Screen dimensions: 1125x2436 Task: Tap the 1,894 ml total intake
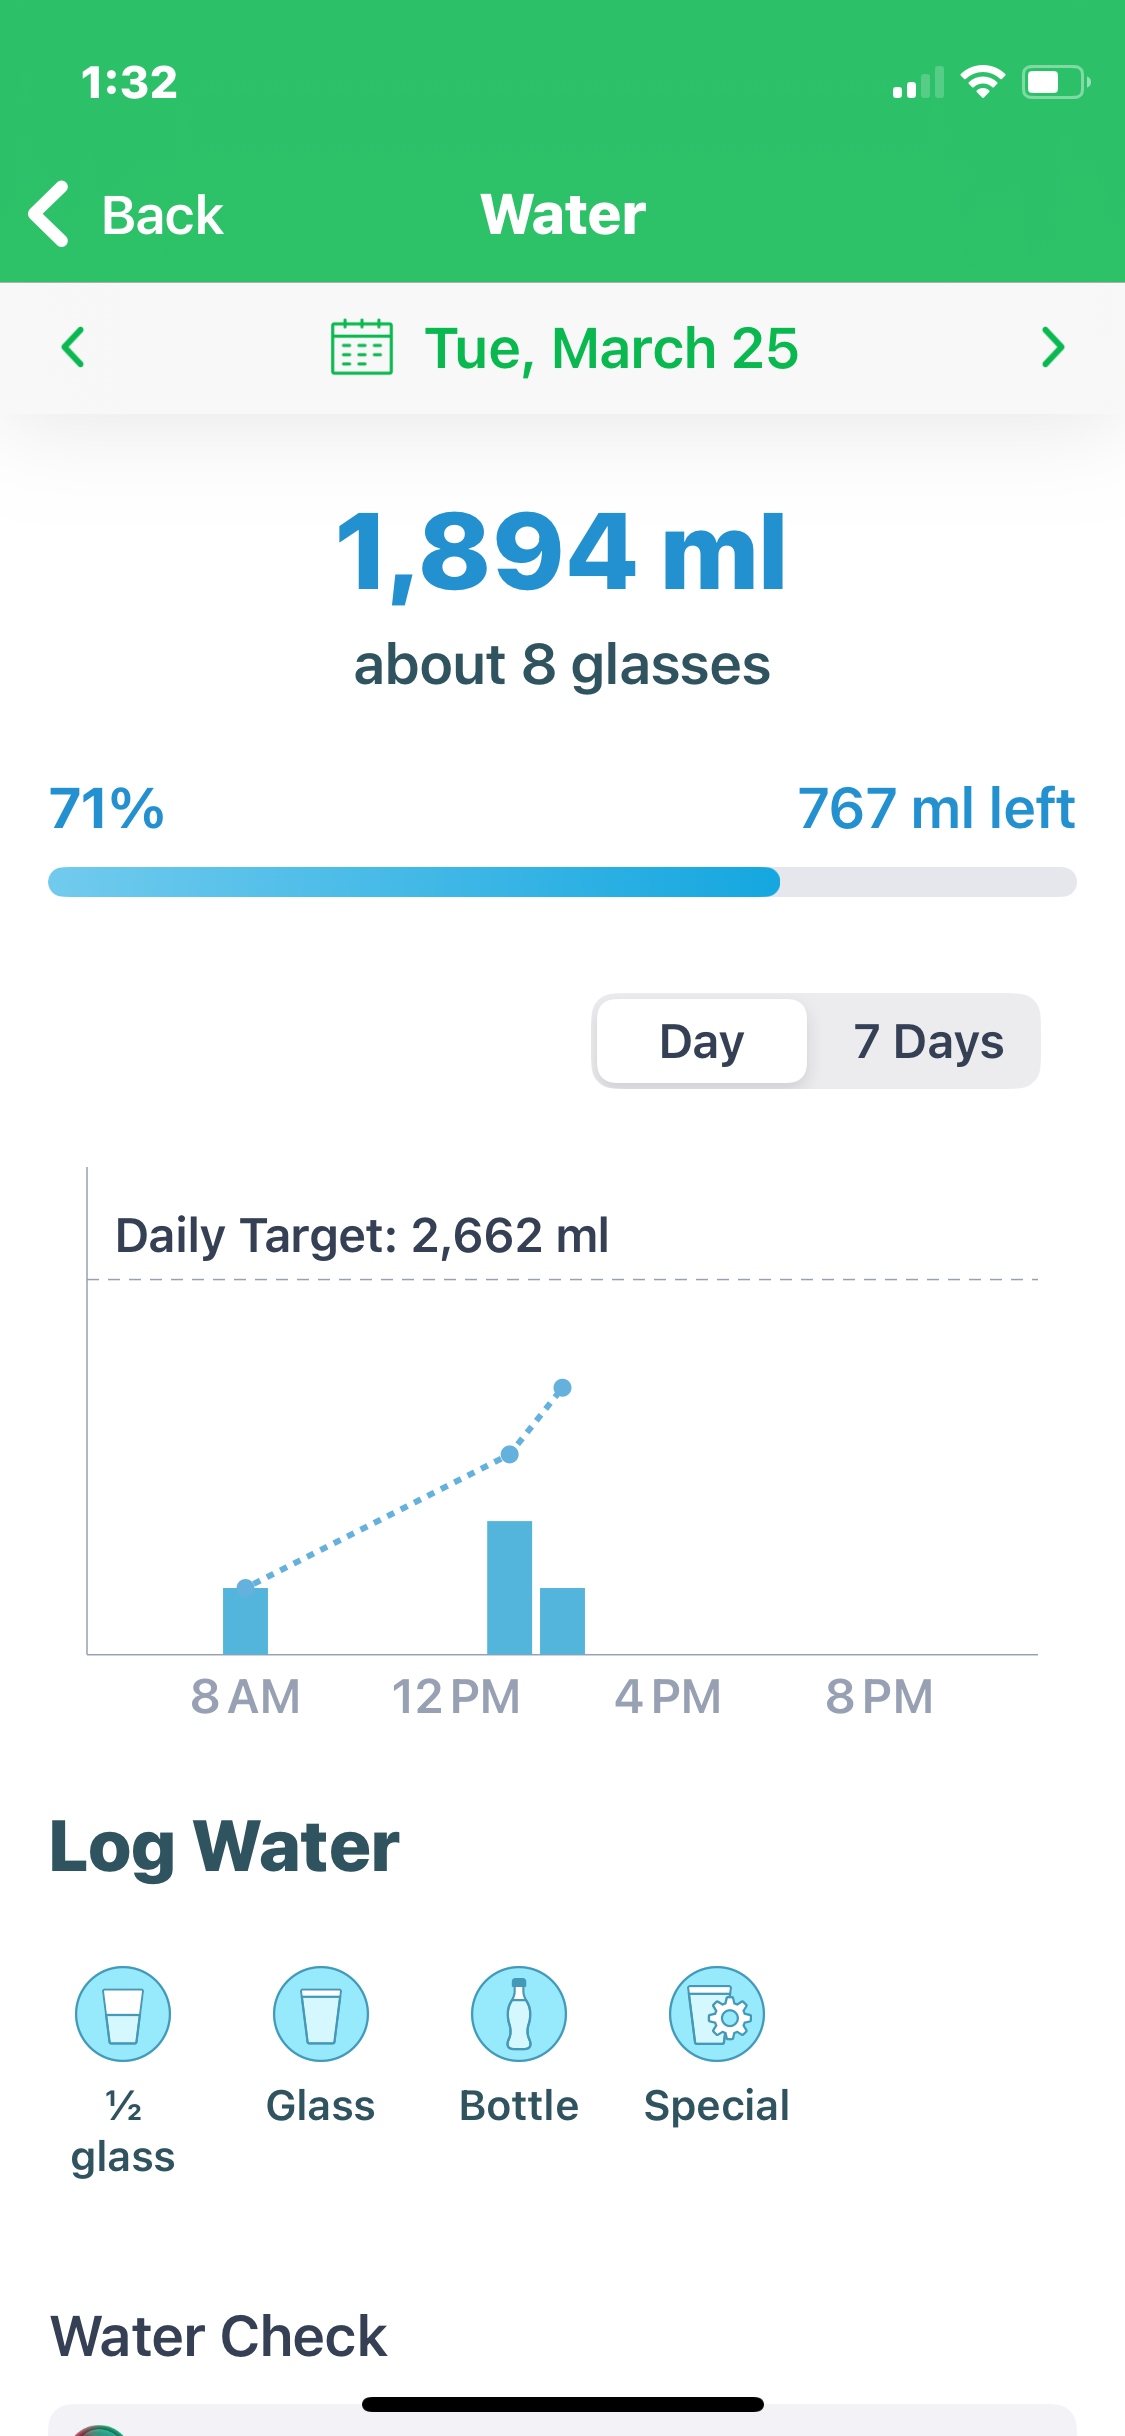point(562,552)
